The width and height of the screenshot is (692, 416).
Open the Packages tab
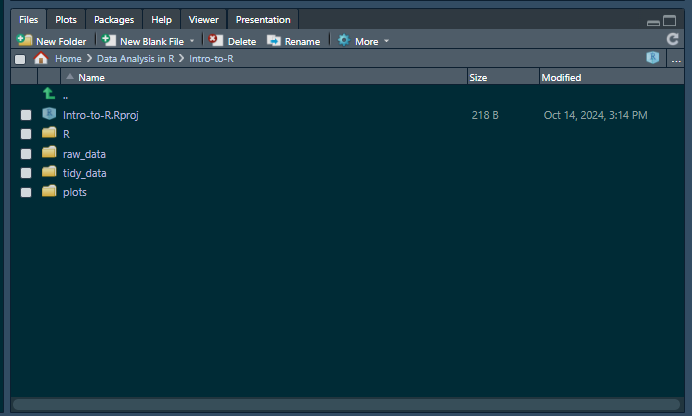pos(114,19)
